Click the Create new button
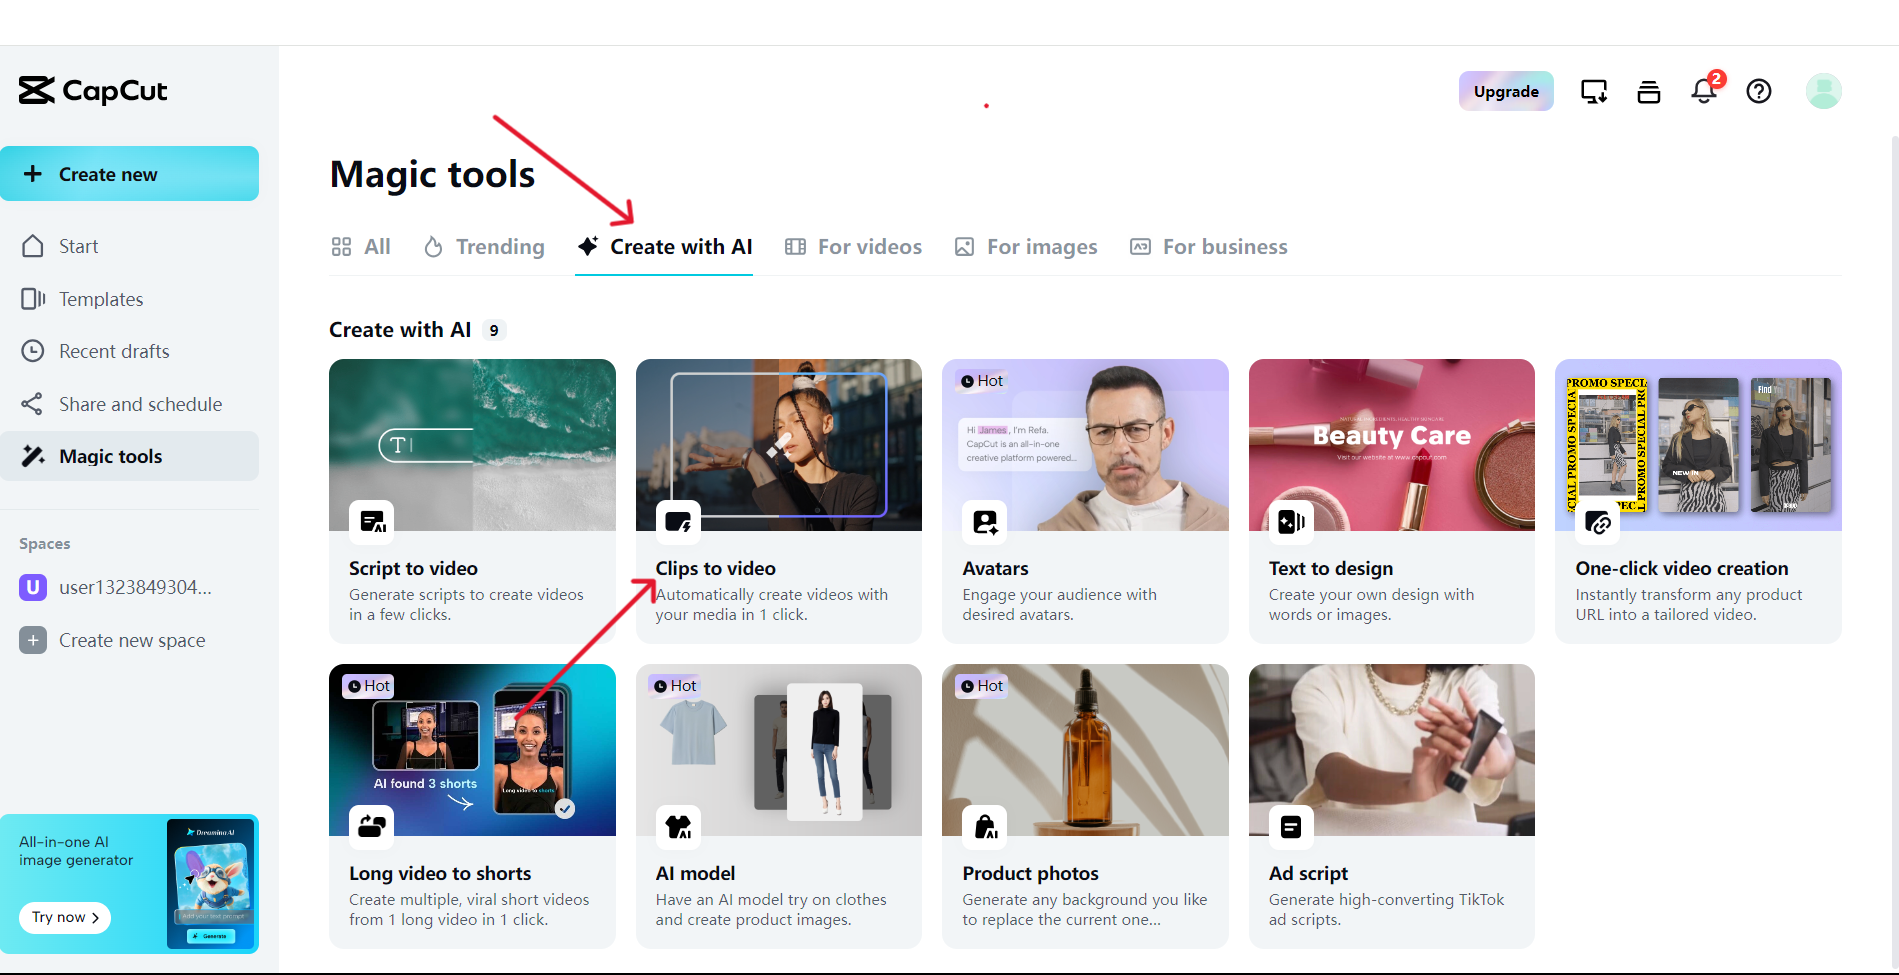Image resolution: width=1899 pixels, height=975 pixels. point(129,174)
